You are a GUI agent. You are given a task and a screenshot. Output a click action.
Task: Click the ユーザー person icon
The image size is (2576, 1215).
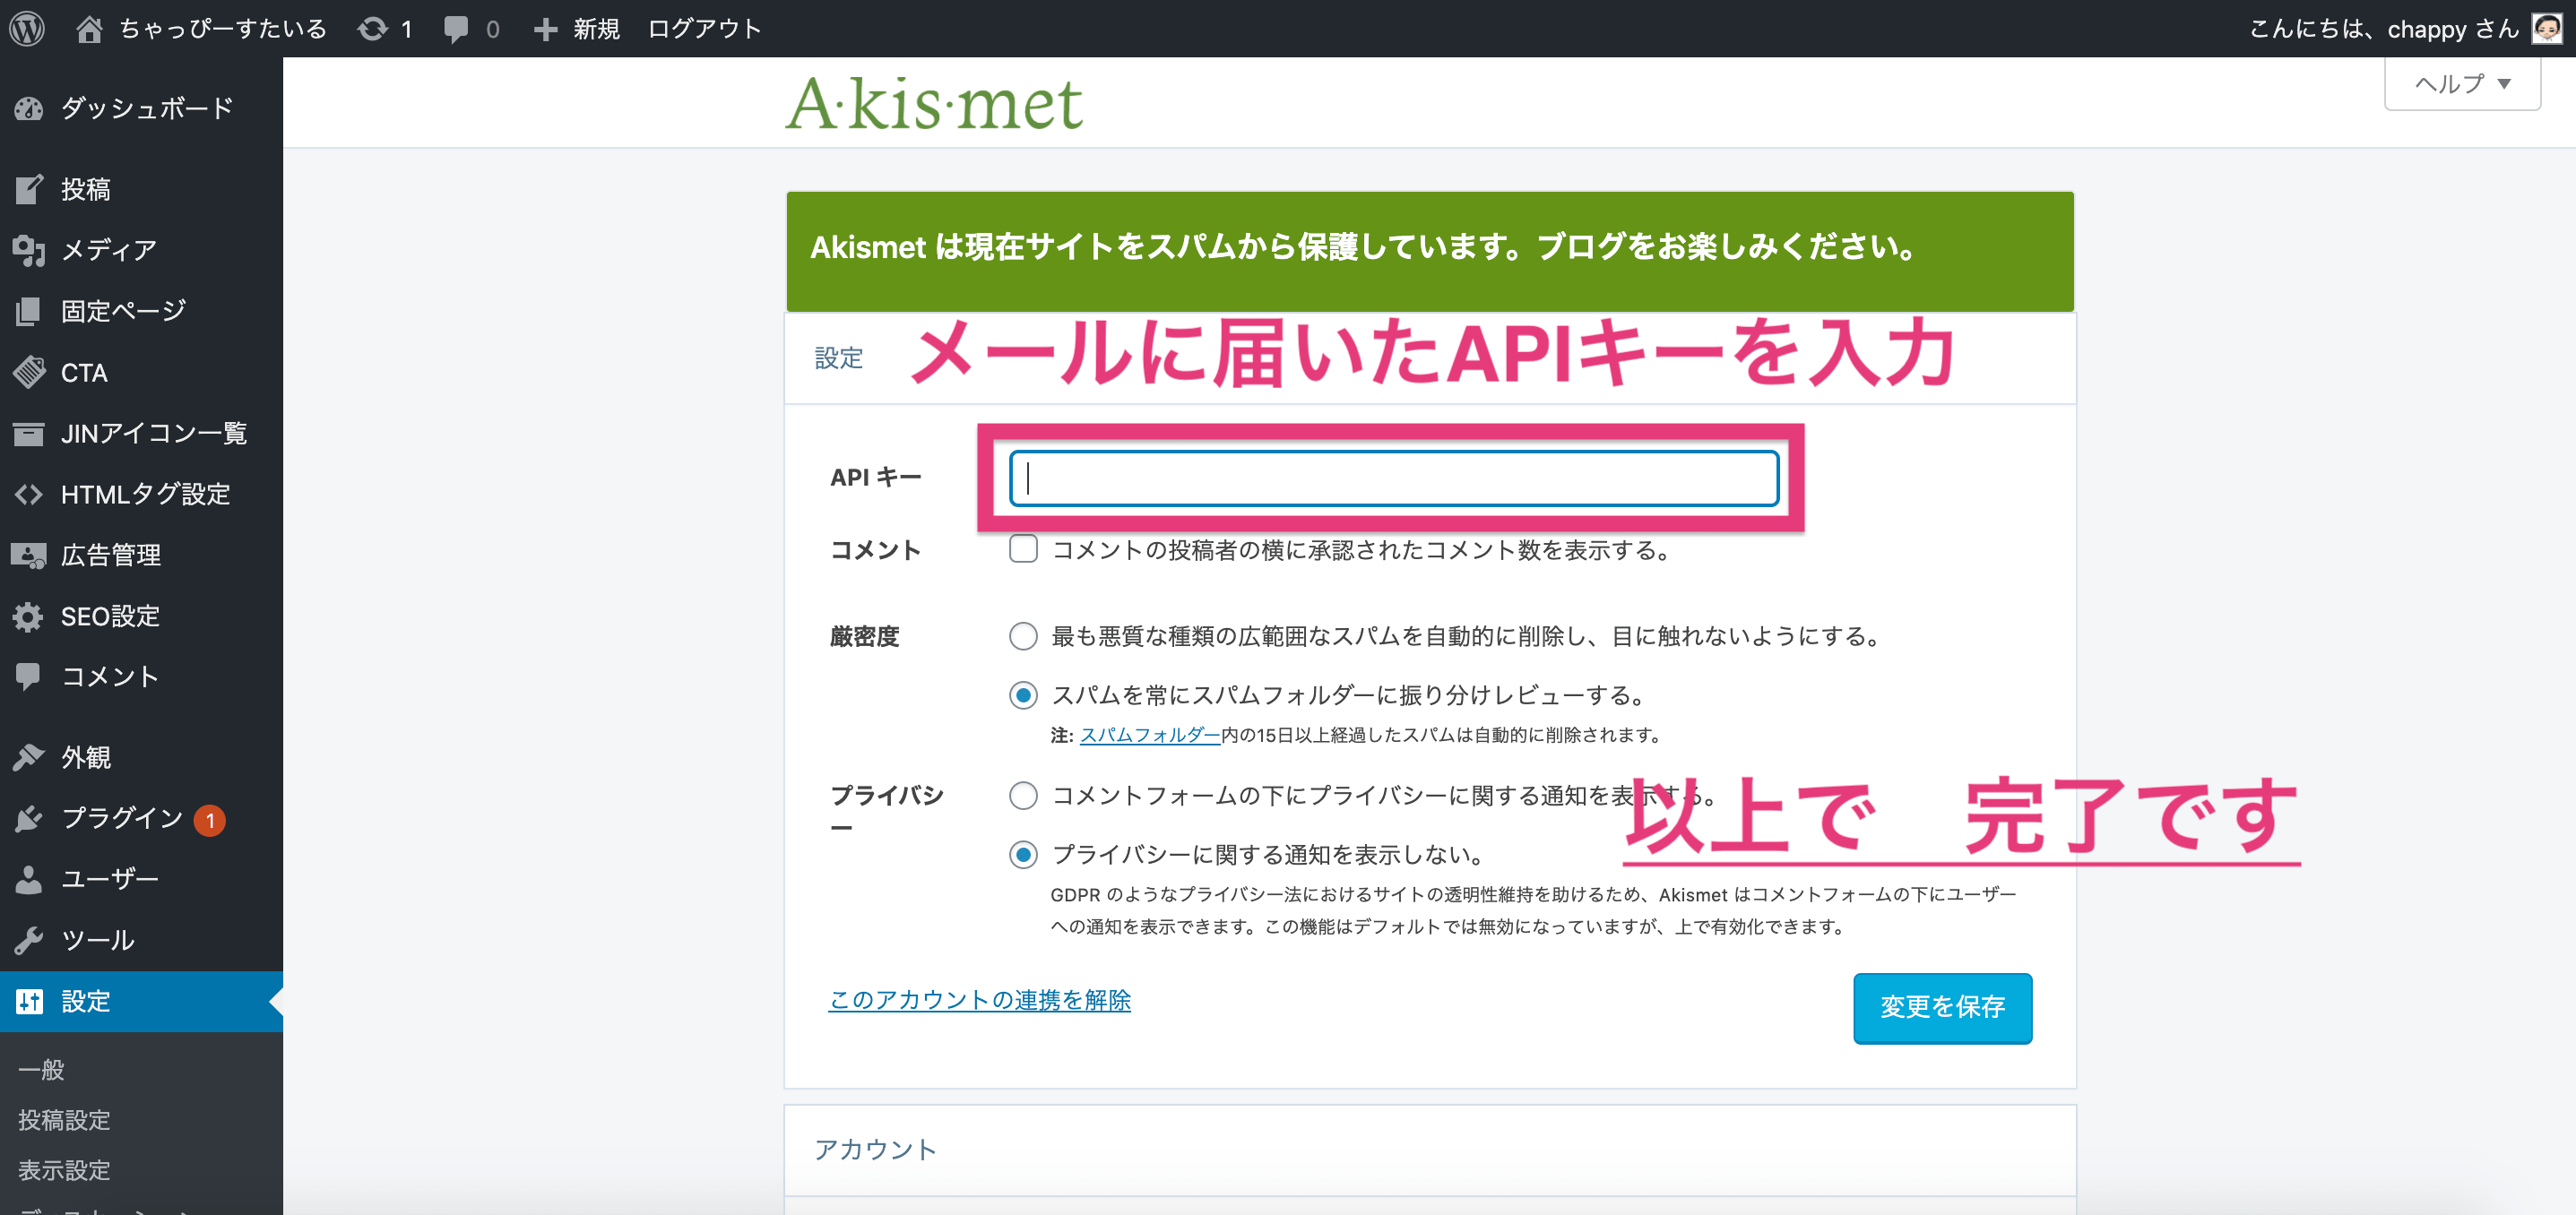click(29, 879)
